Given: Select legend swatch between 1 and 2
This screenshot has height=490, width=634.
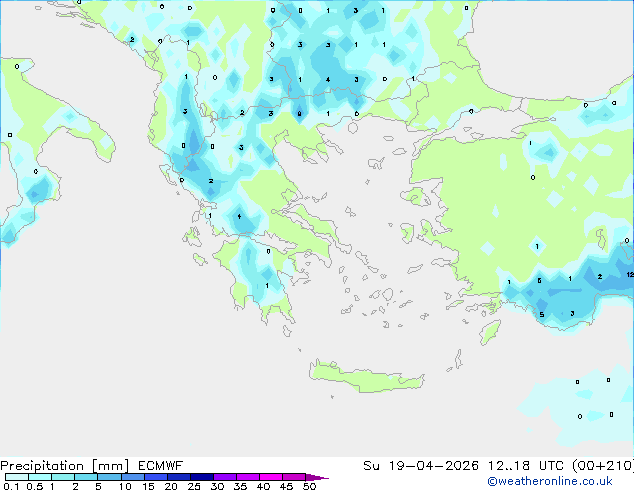Looking at the screenshot, I should coord(63,478).
